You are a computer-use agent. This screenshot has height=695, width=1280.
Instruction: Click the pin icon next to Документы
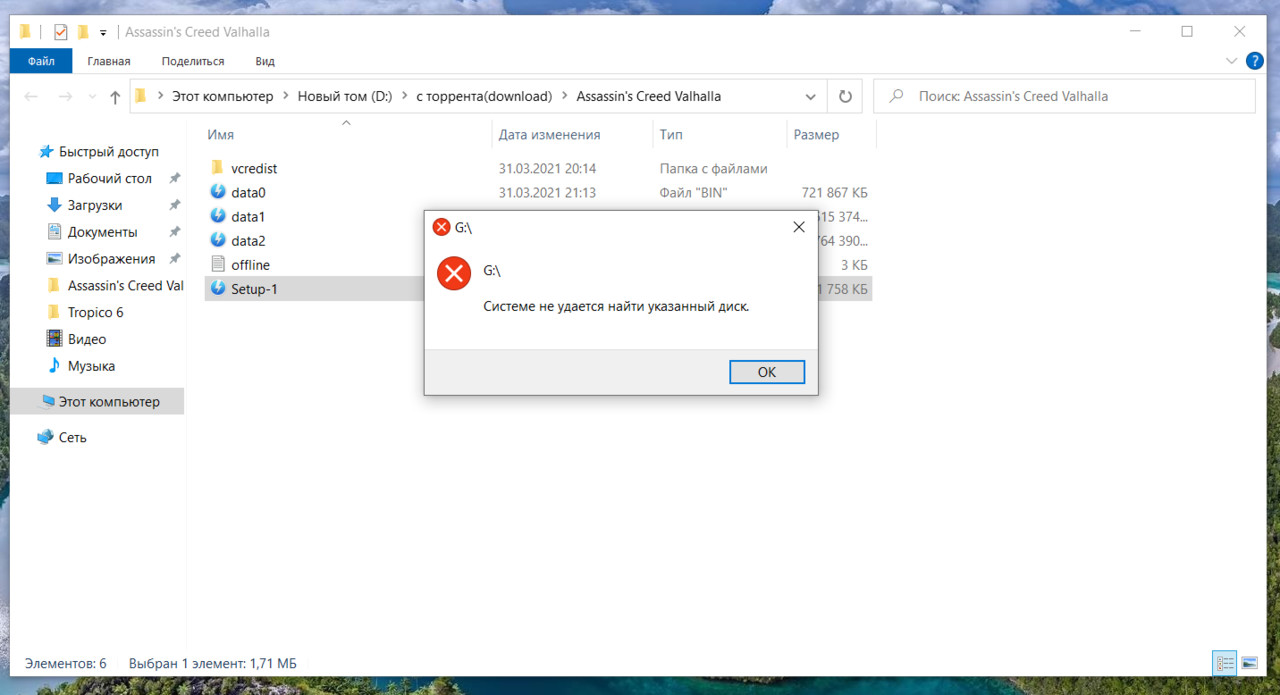(174, 232)
